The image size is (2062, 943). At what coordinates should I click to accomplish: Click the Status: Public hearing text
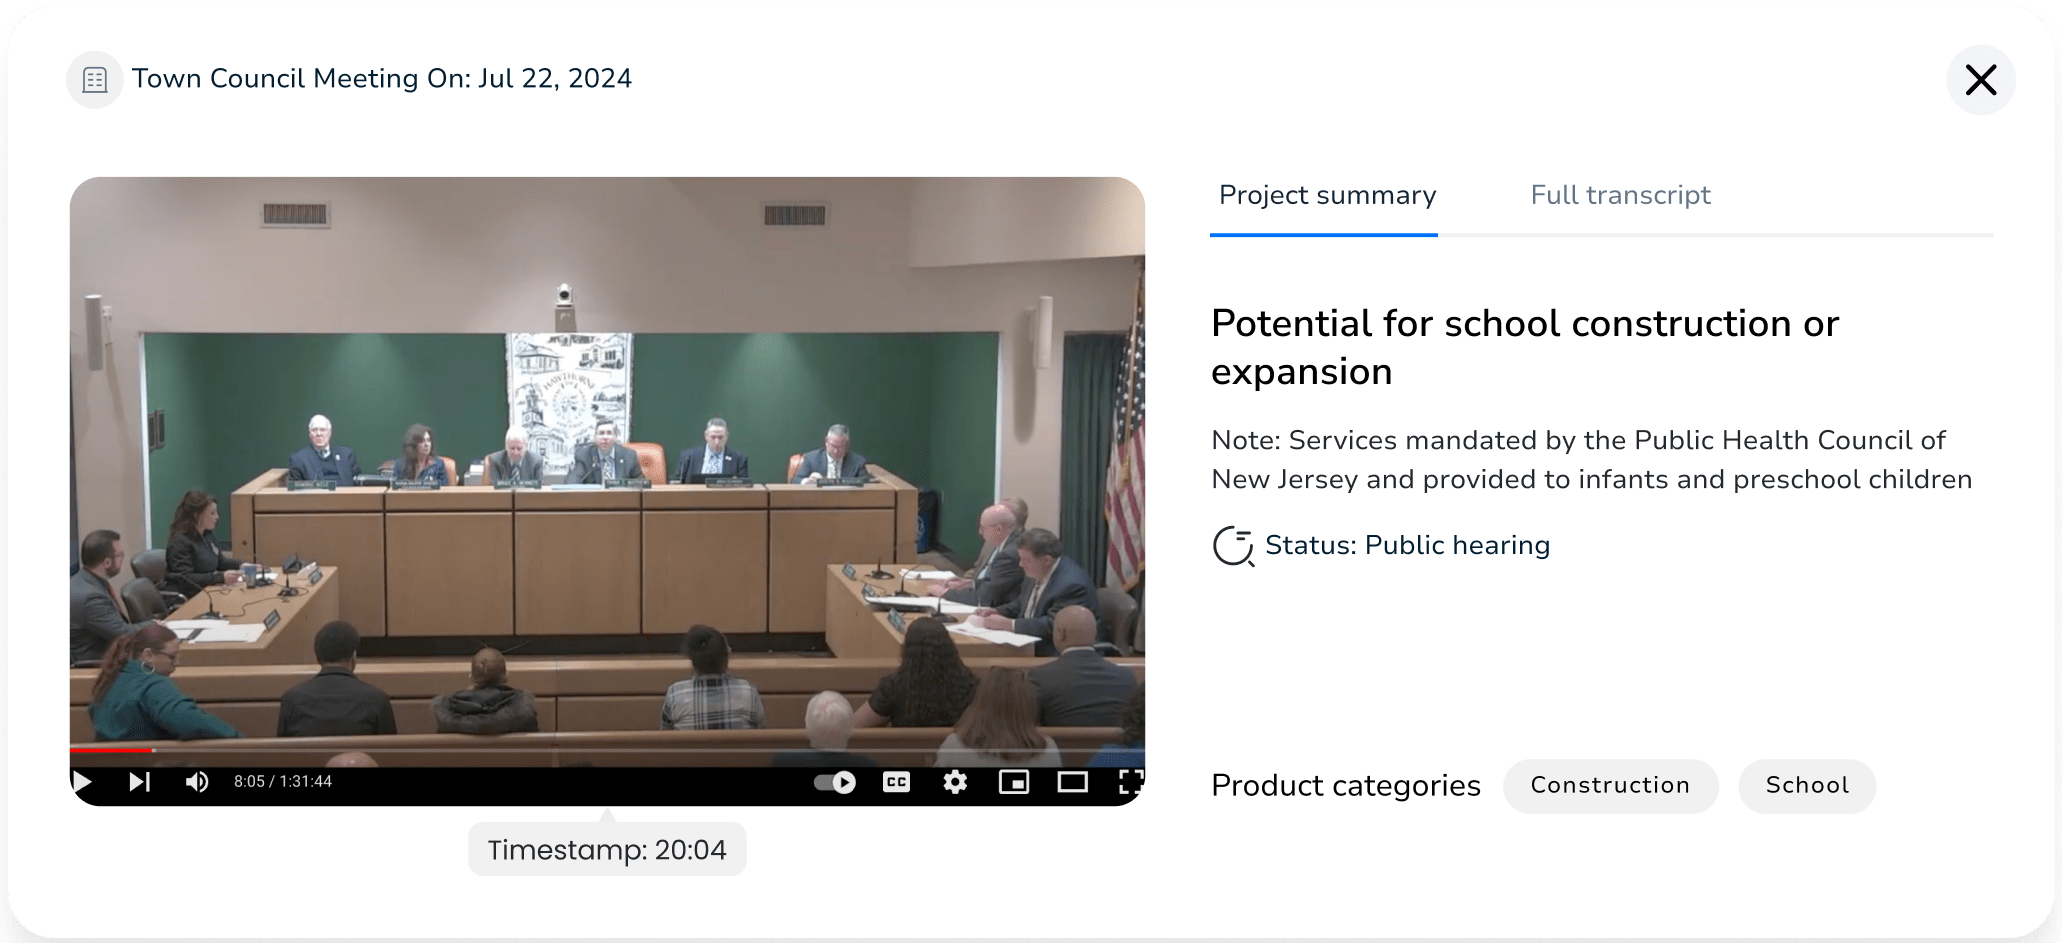tap(1407, 545)
